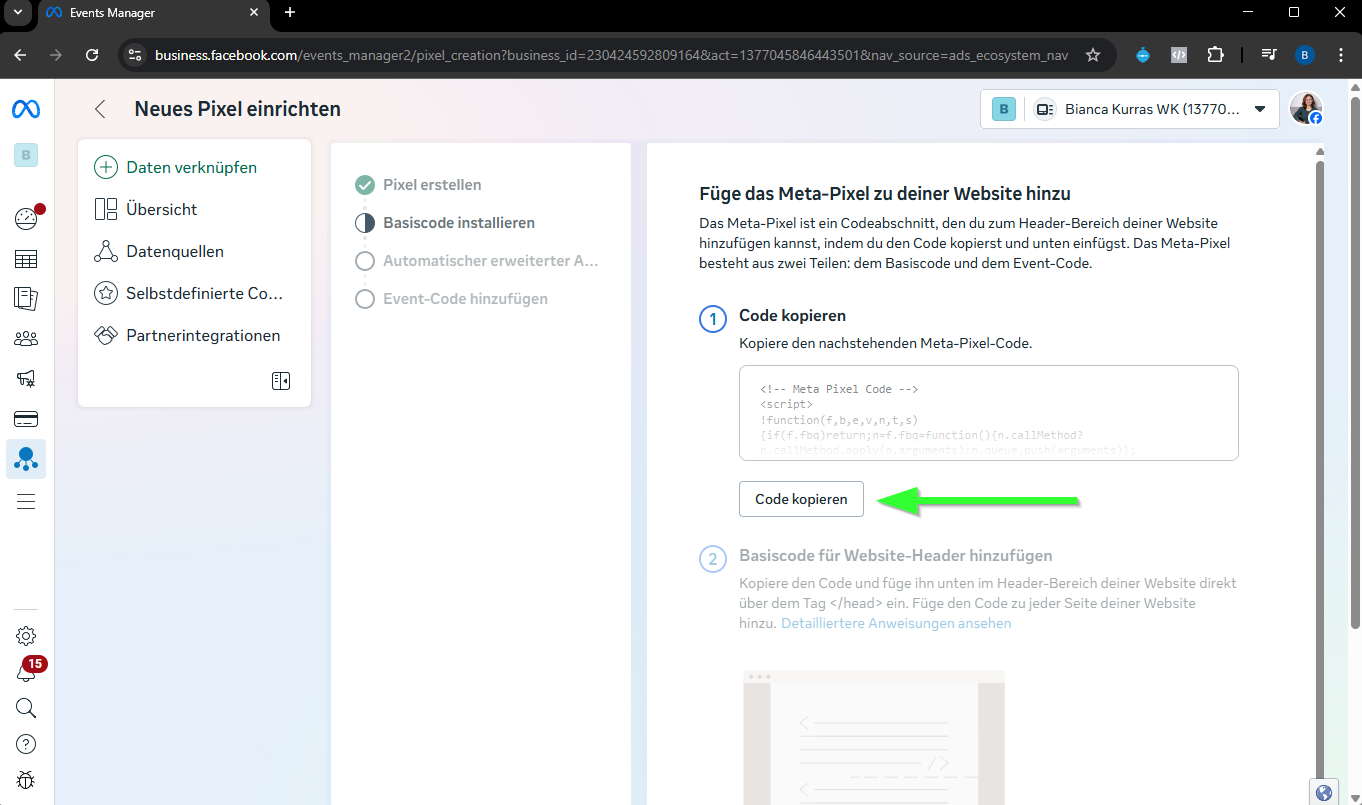The width and height of the screenshot is (1362, 805).
Task: Open Chrome profile B button
Action: [1305, 55]
